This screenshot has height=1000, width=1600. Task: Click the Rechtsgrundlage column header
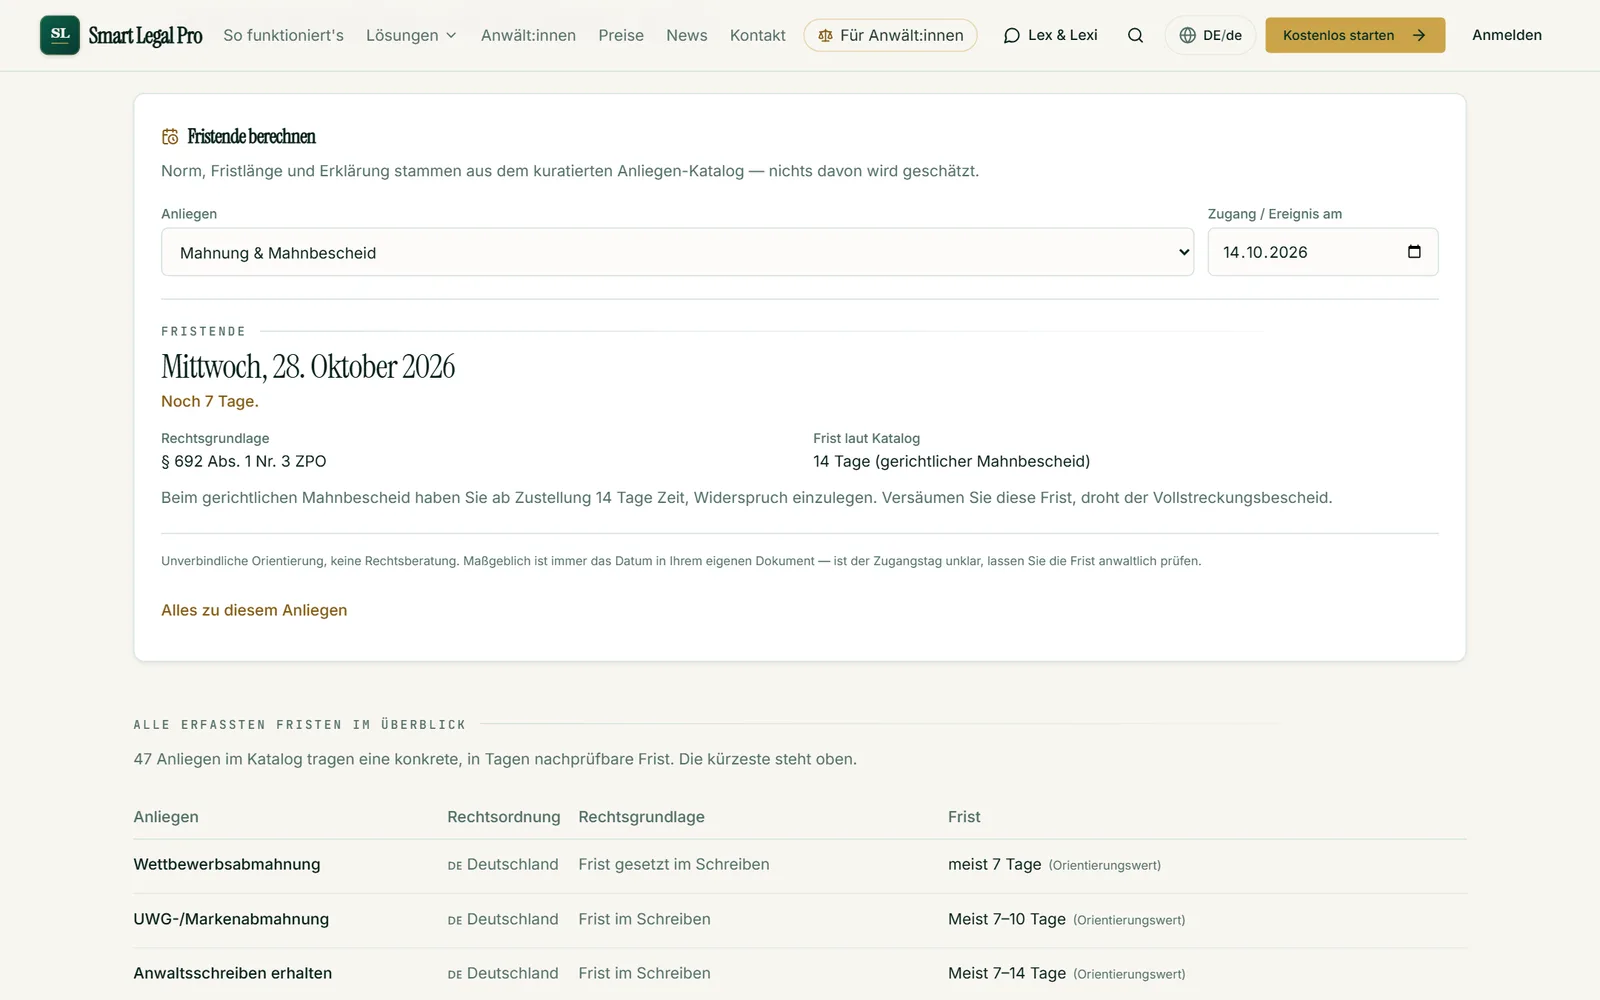(x=641, y=817)
